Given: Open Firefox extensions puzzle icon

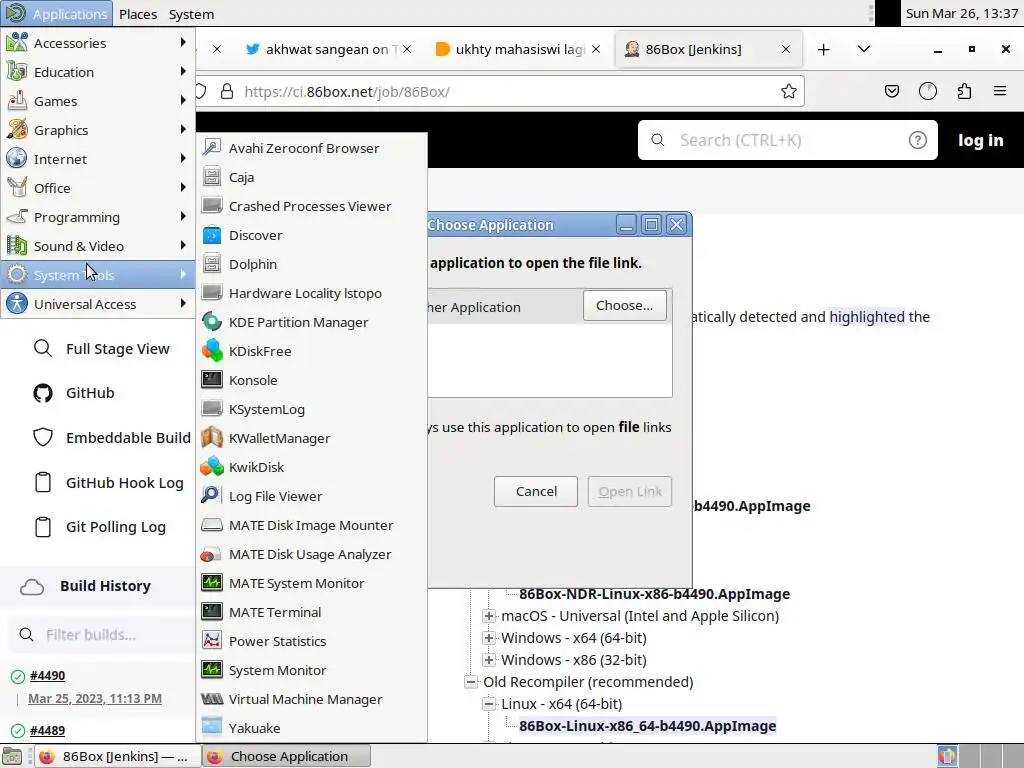Looking at the screenshot, I should (x=964, y=91).
